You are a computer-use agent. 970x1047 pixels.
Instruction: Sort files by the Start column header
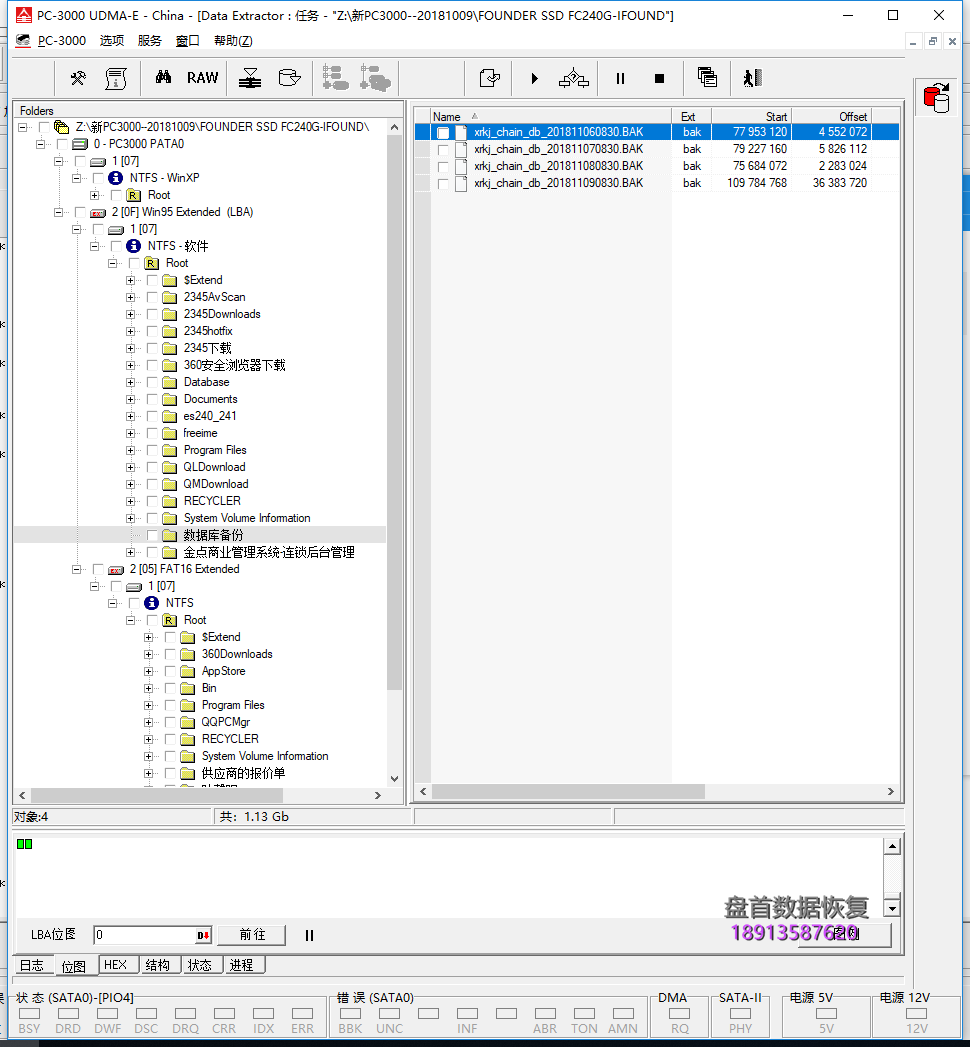pyautogui.click(x=751, y=116)
